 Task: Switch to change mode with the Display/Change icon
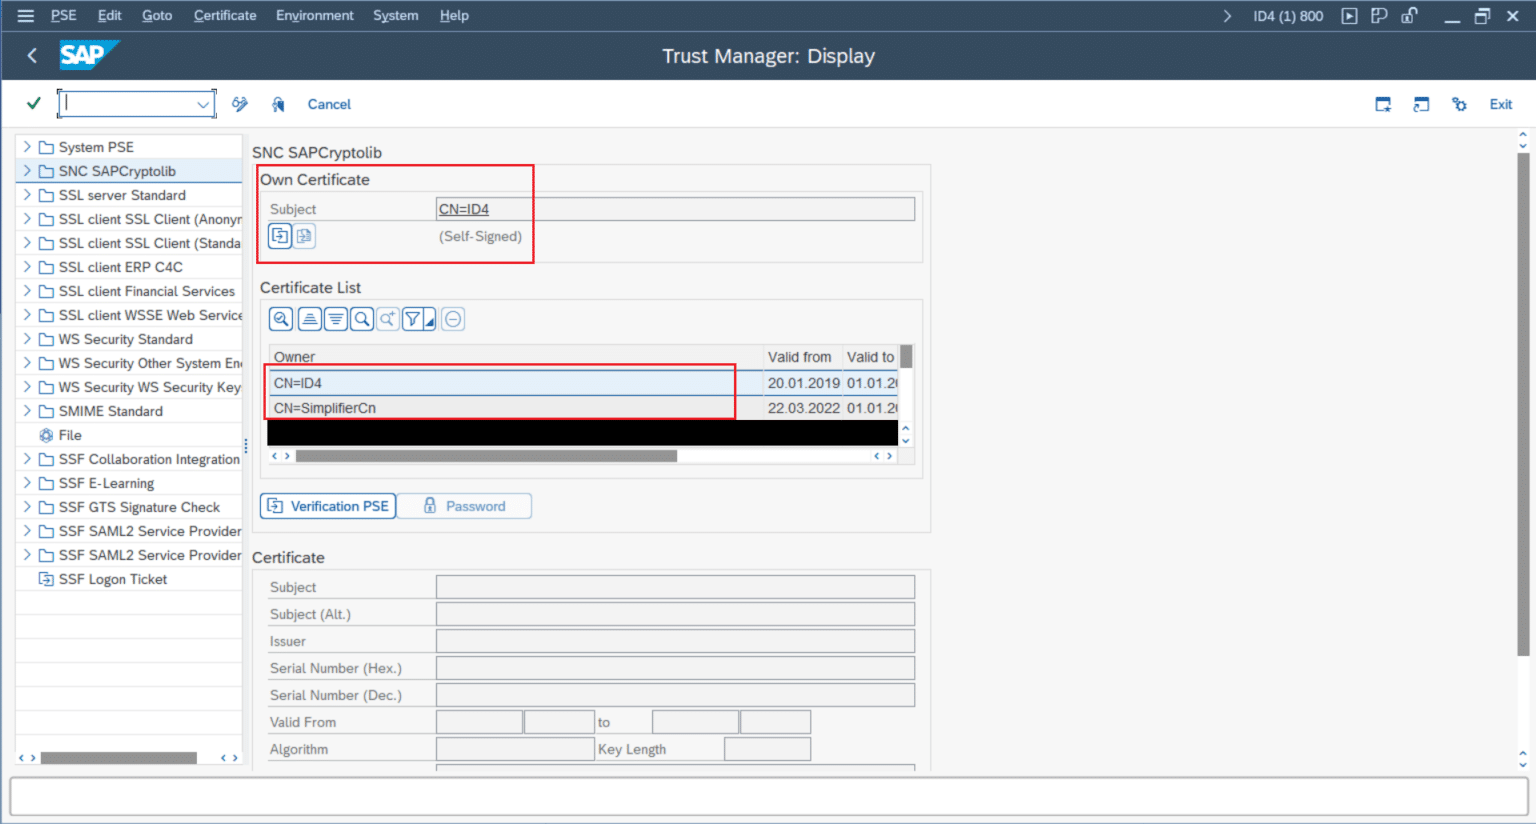tap(239, 104)
